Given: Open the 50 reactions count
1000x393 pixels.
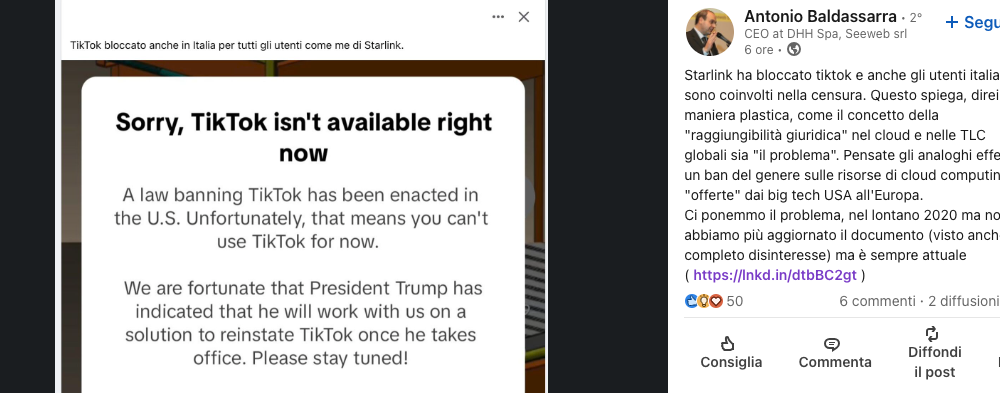Looking at the screenshot, I should pyautogui.click(x=735, y=301).
